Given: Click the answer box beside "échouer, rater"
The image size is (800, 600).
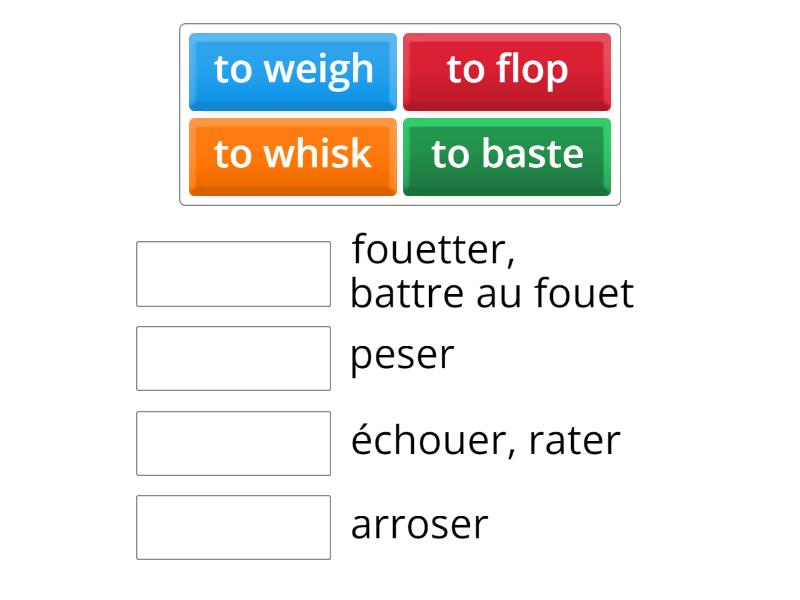Looking at the screenshot, I should pyautogui.click(x=233, y=443).
